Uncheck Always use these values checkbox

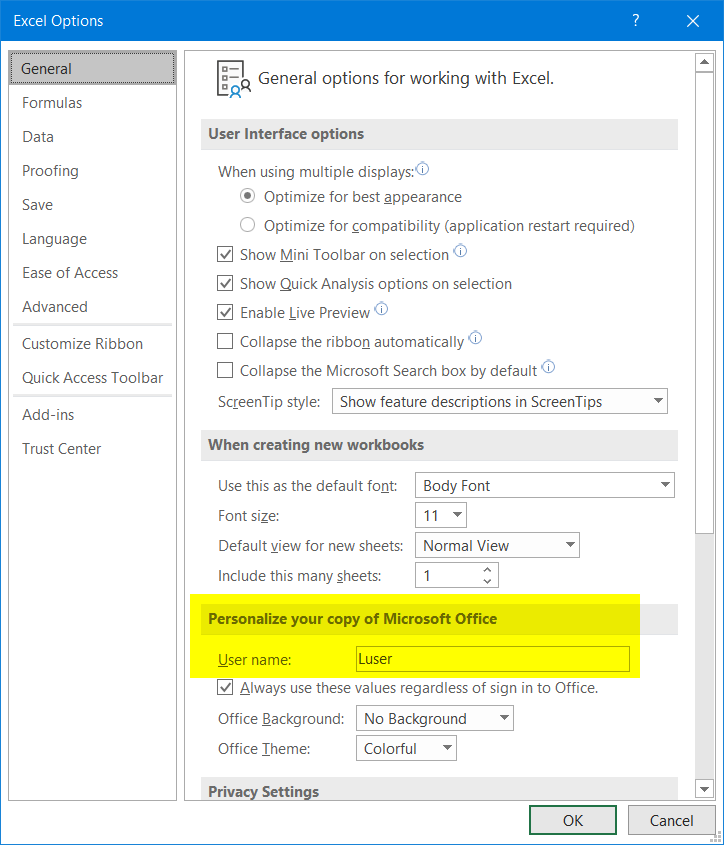coord(225,688)
